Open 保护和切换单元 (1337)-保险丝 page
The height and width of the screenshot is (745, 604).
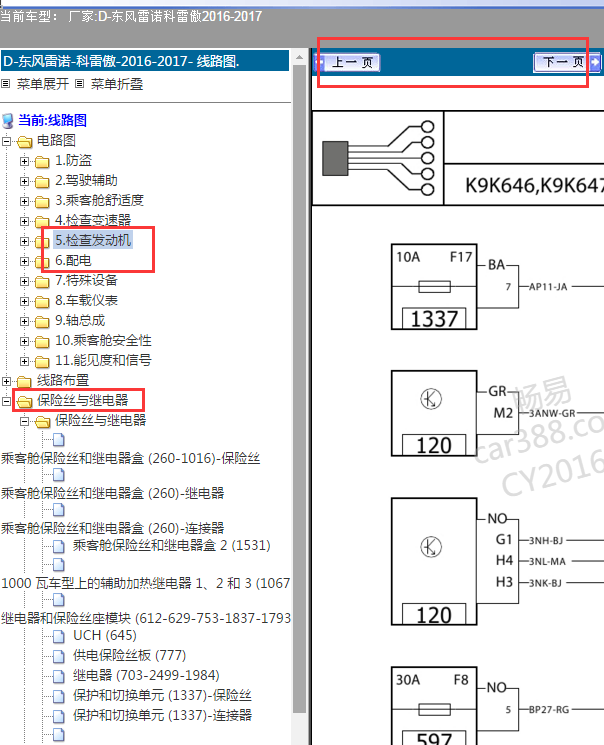tap(162, 695)
